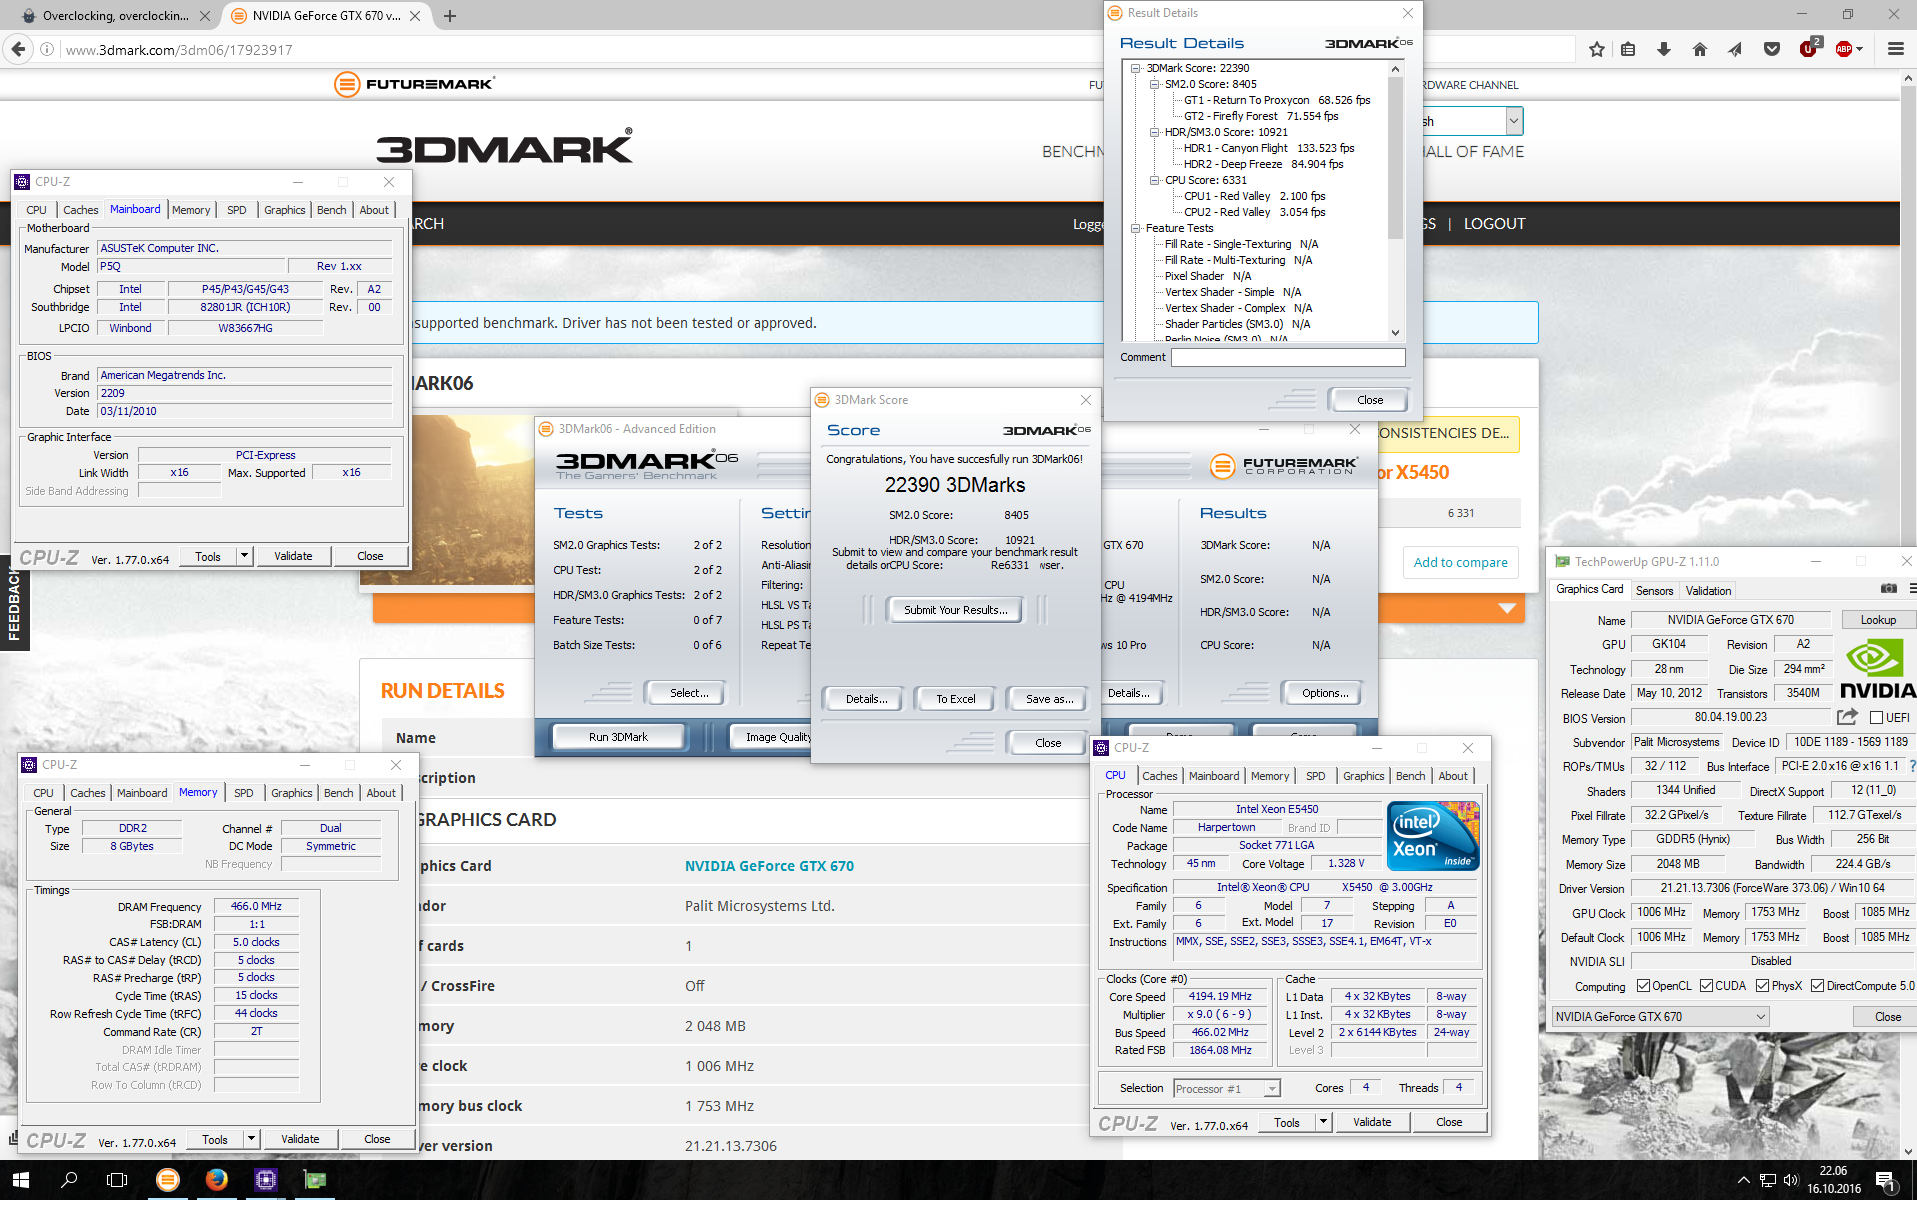This screenshot has height=1212, width=1917.
Task: Click the Lookup button in GPU-Z
Action: tap(1877, 620)
